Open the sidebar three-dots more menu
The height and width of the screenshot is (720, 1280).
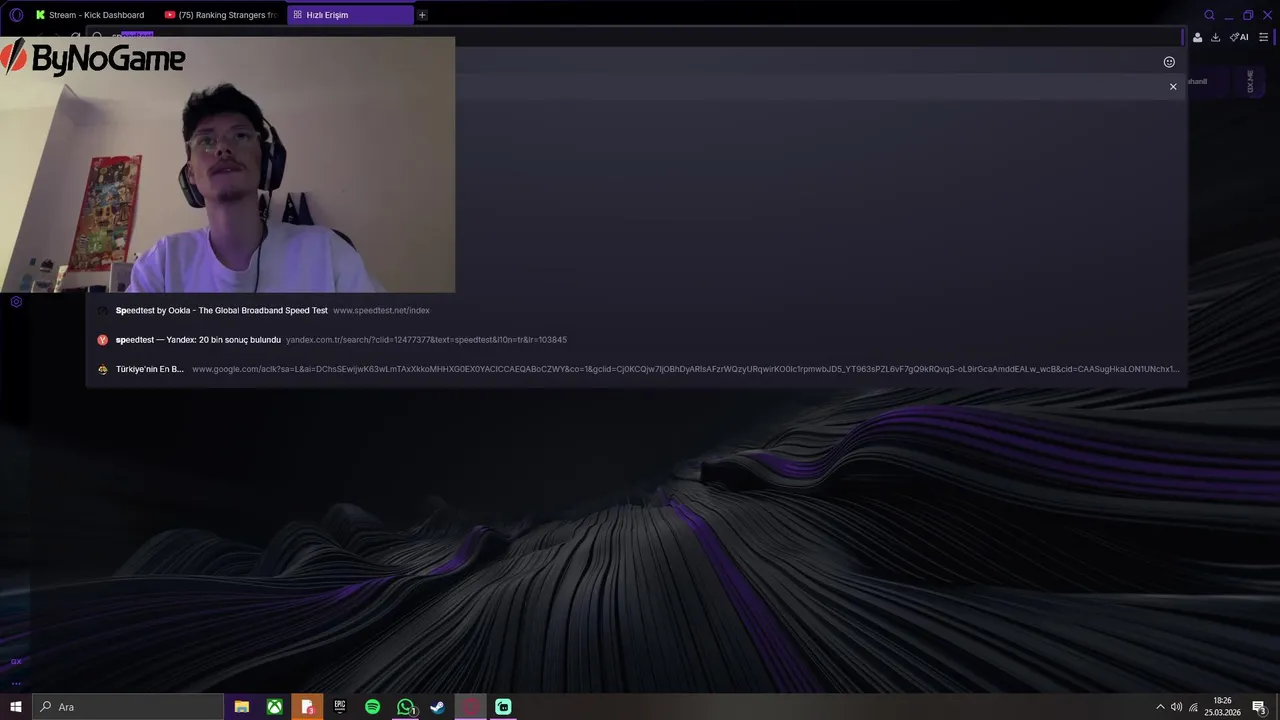[16, 683]
